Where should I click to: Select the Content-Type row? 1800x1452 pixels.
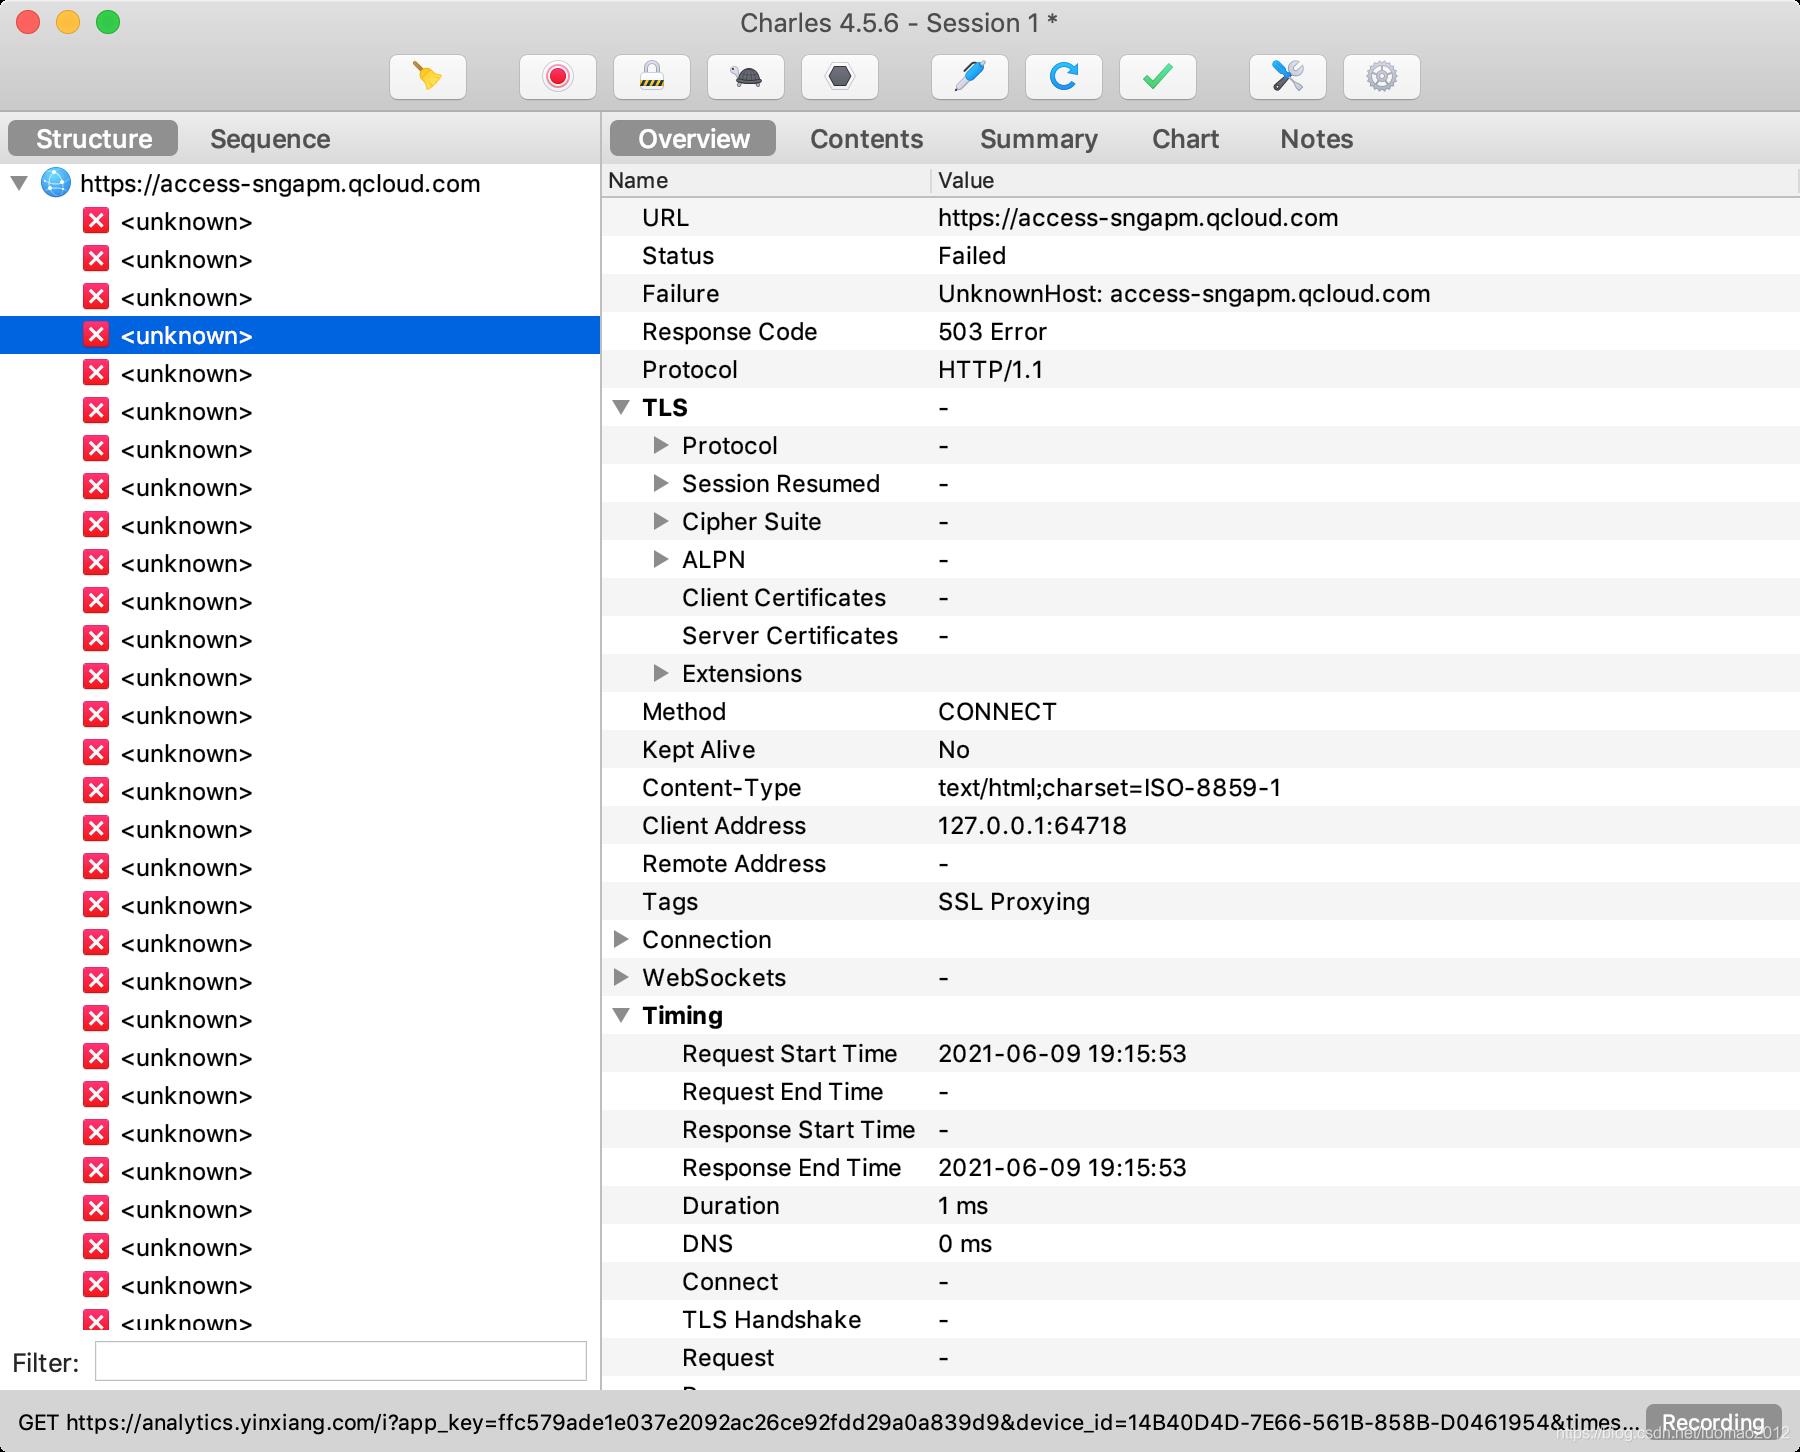tap(1200, 787)
